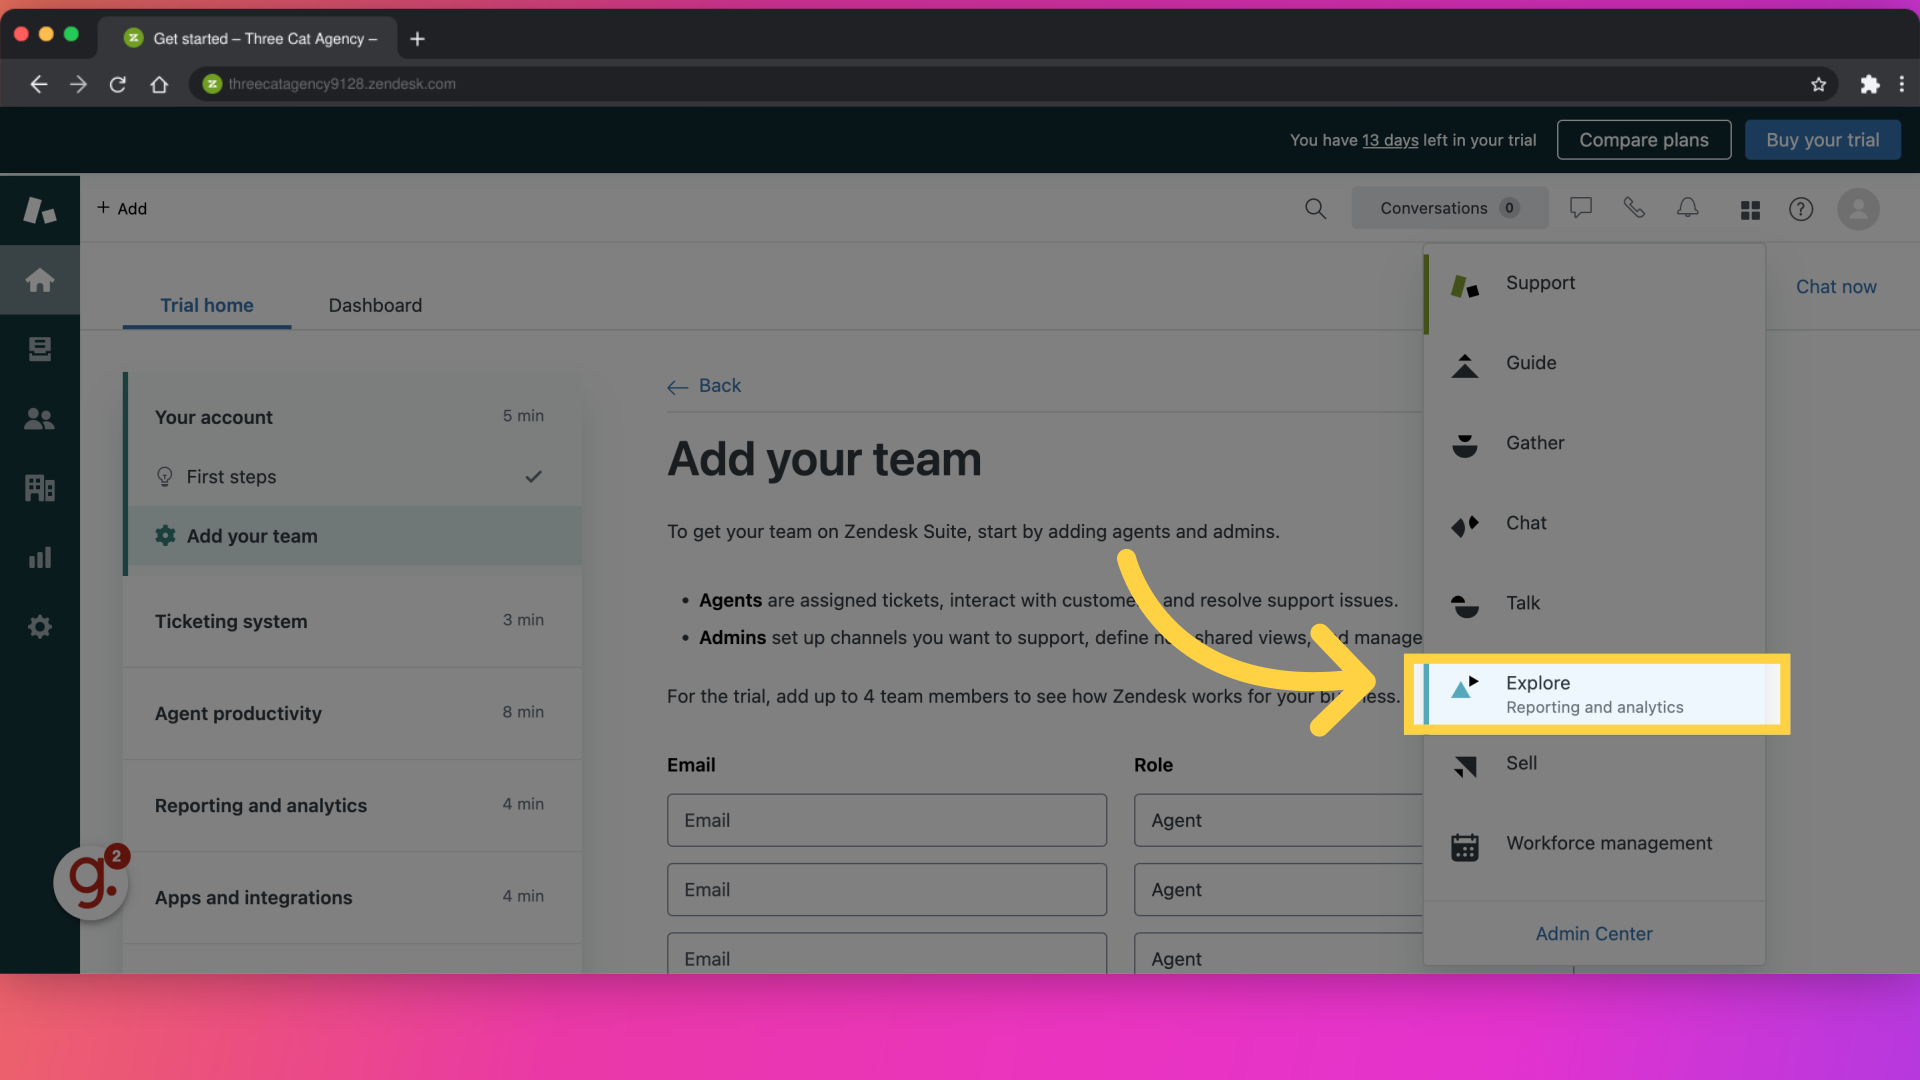Viewport: 1920px width, 1080px height.
Task: Click the Buy your trial button
Action: (x=1822, y=138)
